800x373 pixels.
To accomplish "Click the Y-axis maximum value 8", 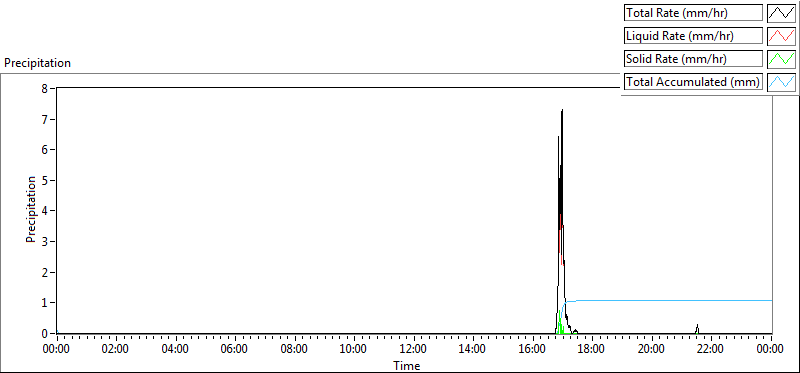I will coord(44,88).
